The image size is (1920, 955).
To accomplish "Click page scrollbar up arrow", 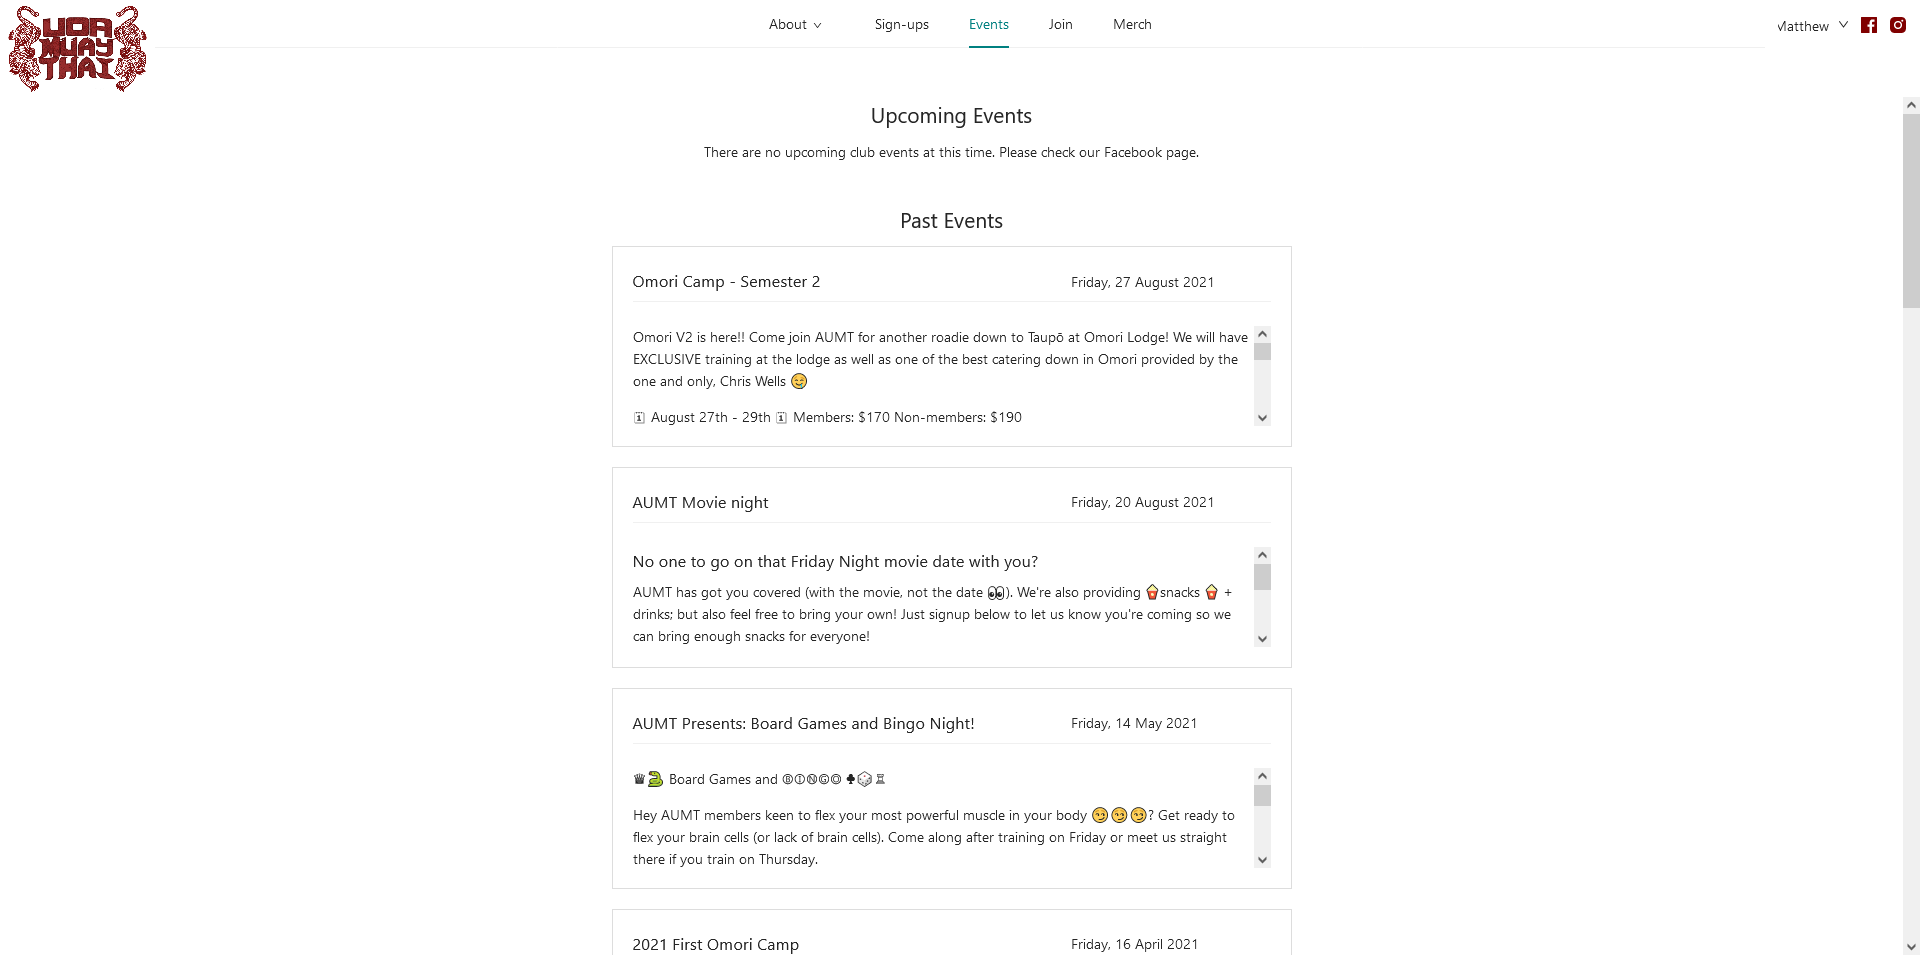I will (x=1911, y=105).
